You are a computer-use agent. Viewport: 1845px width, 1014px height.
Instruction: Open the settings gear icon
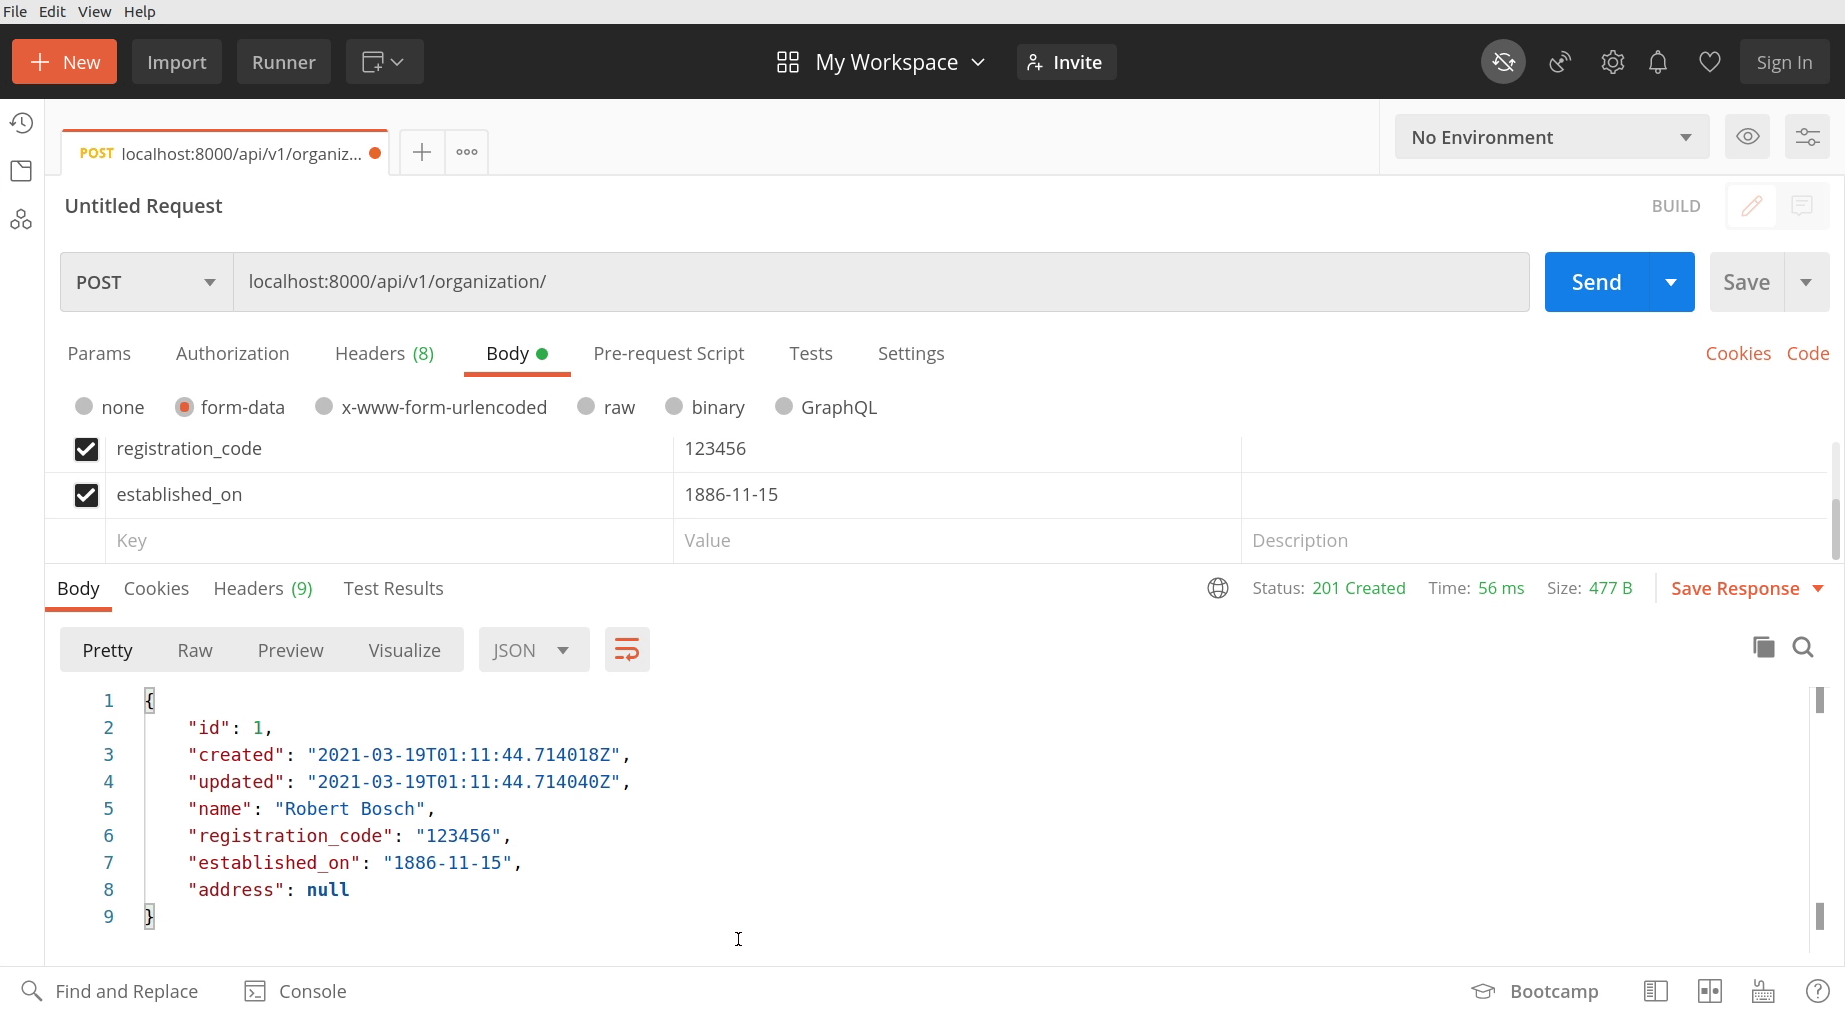1612,62
